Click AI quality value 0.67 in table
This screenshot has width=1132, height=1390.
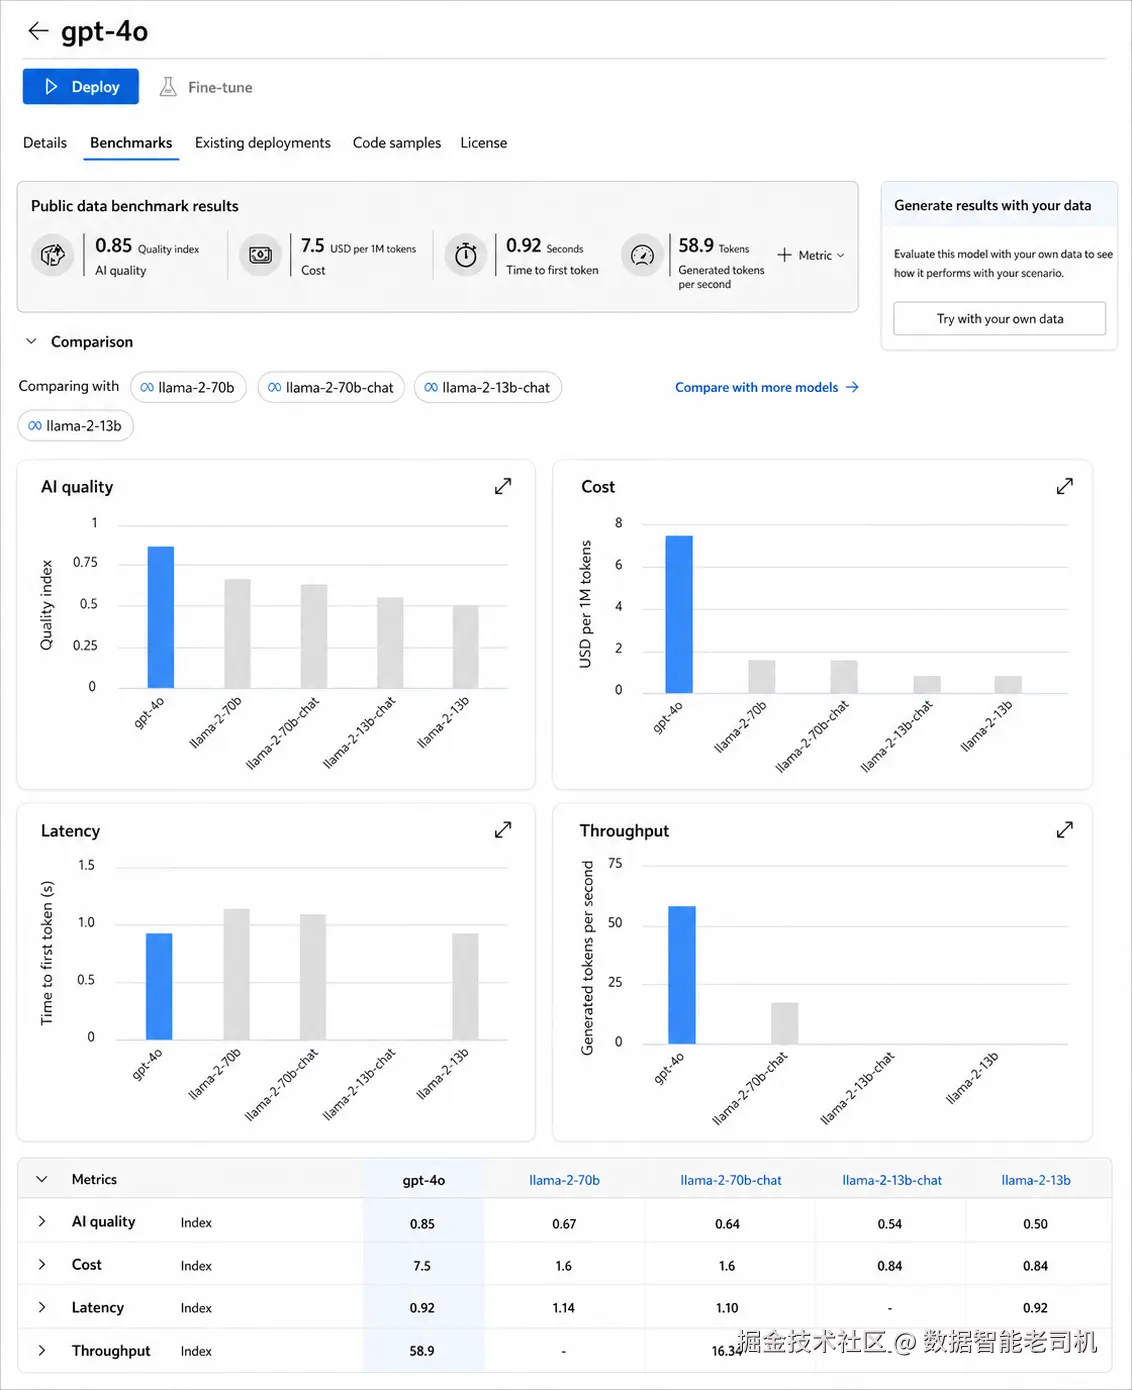564,1224
